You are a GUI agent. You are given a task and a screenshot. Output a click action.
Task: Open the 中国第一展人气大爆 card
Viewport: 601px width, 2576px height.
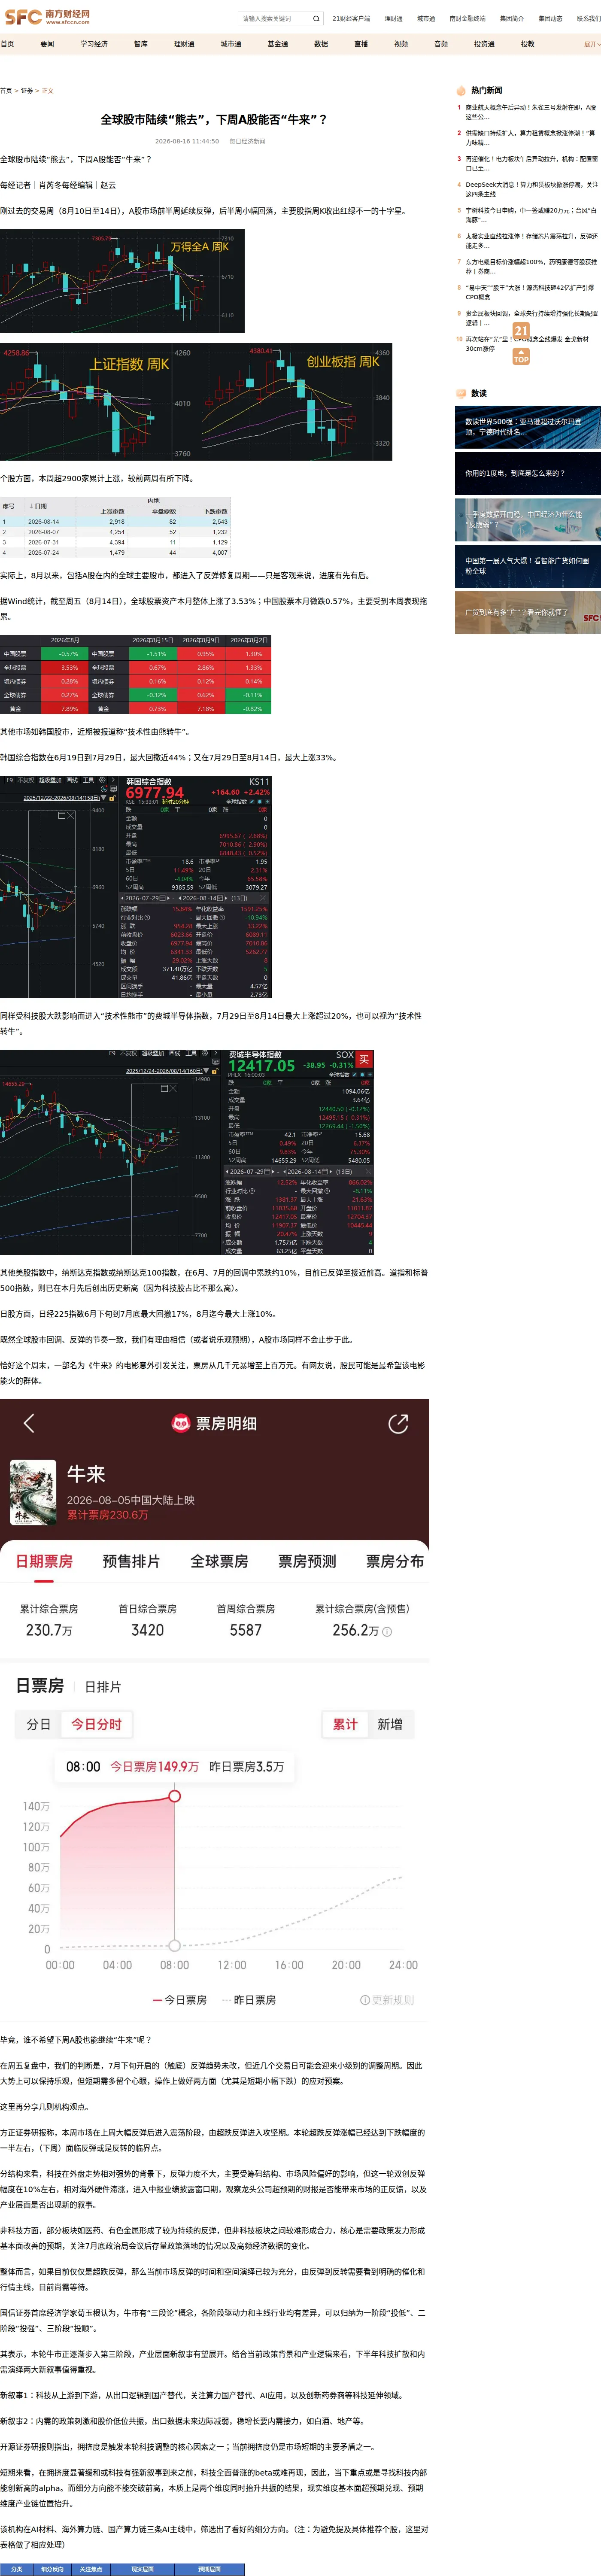click(528, 566)
